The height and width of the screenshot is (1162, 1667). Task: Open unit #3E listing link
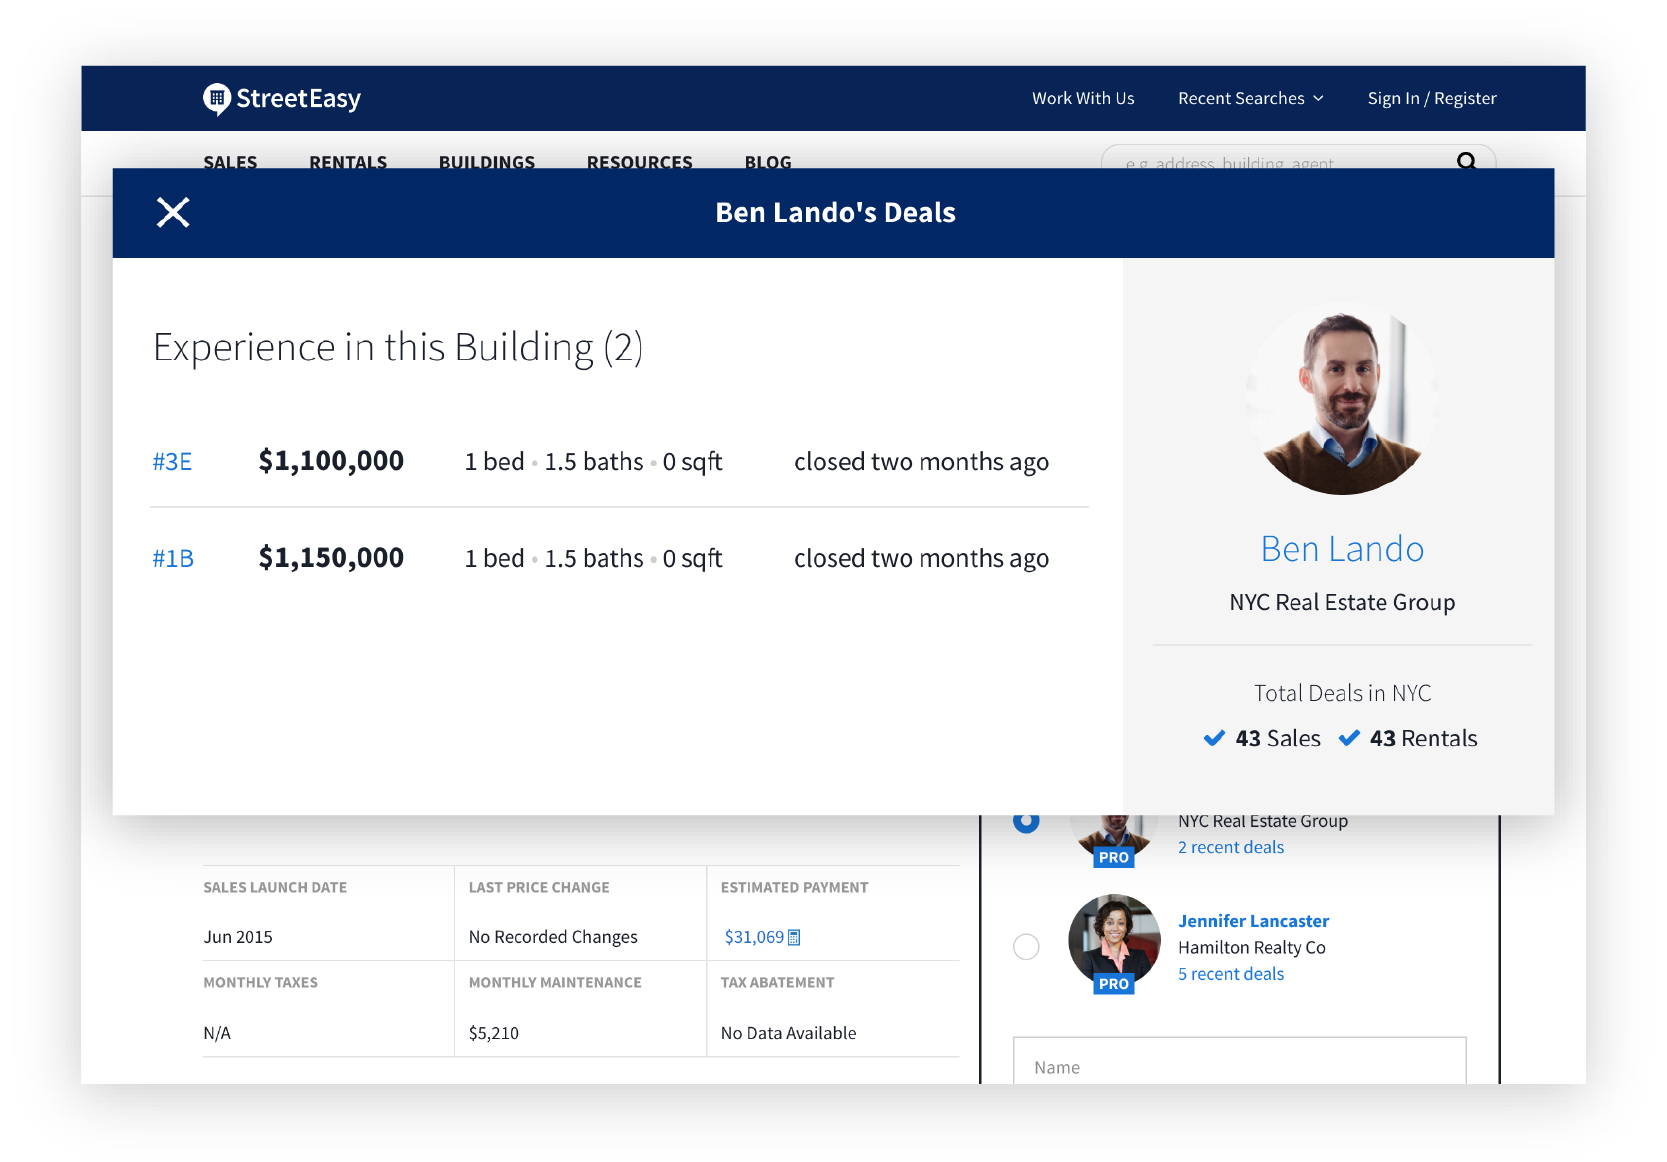point(172,462)
